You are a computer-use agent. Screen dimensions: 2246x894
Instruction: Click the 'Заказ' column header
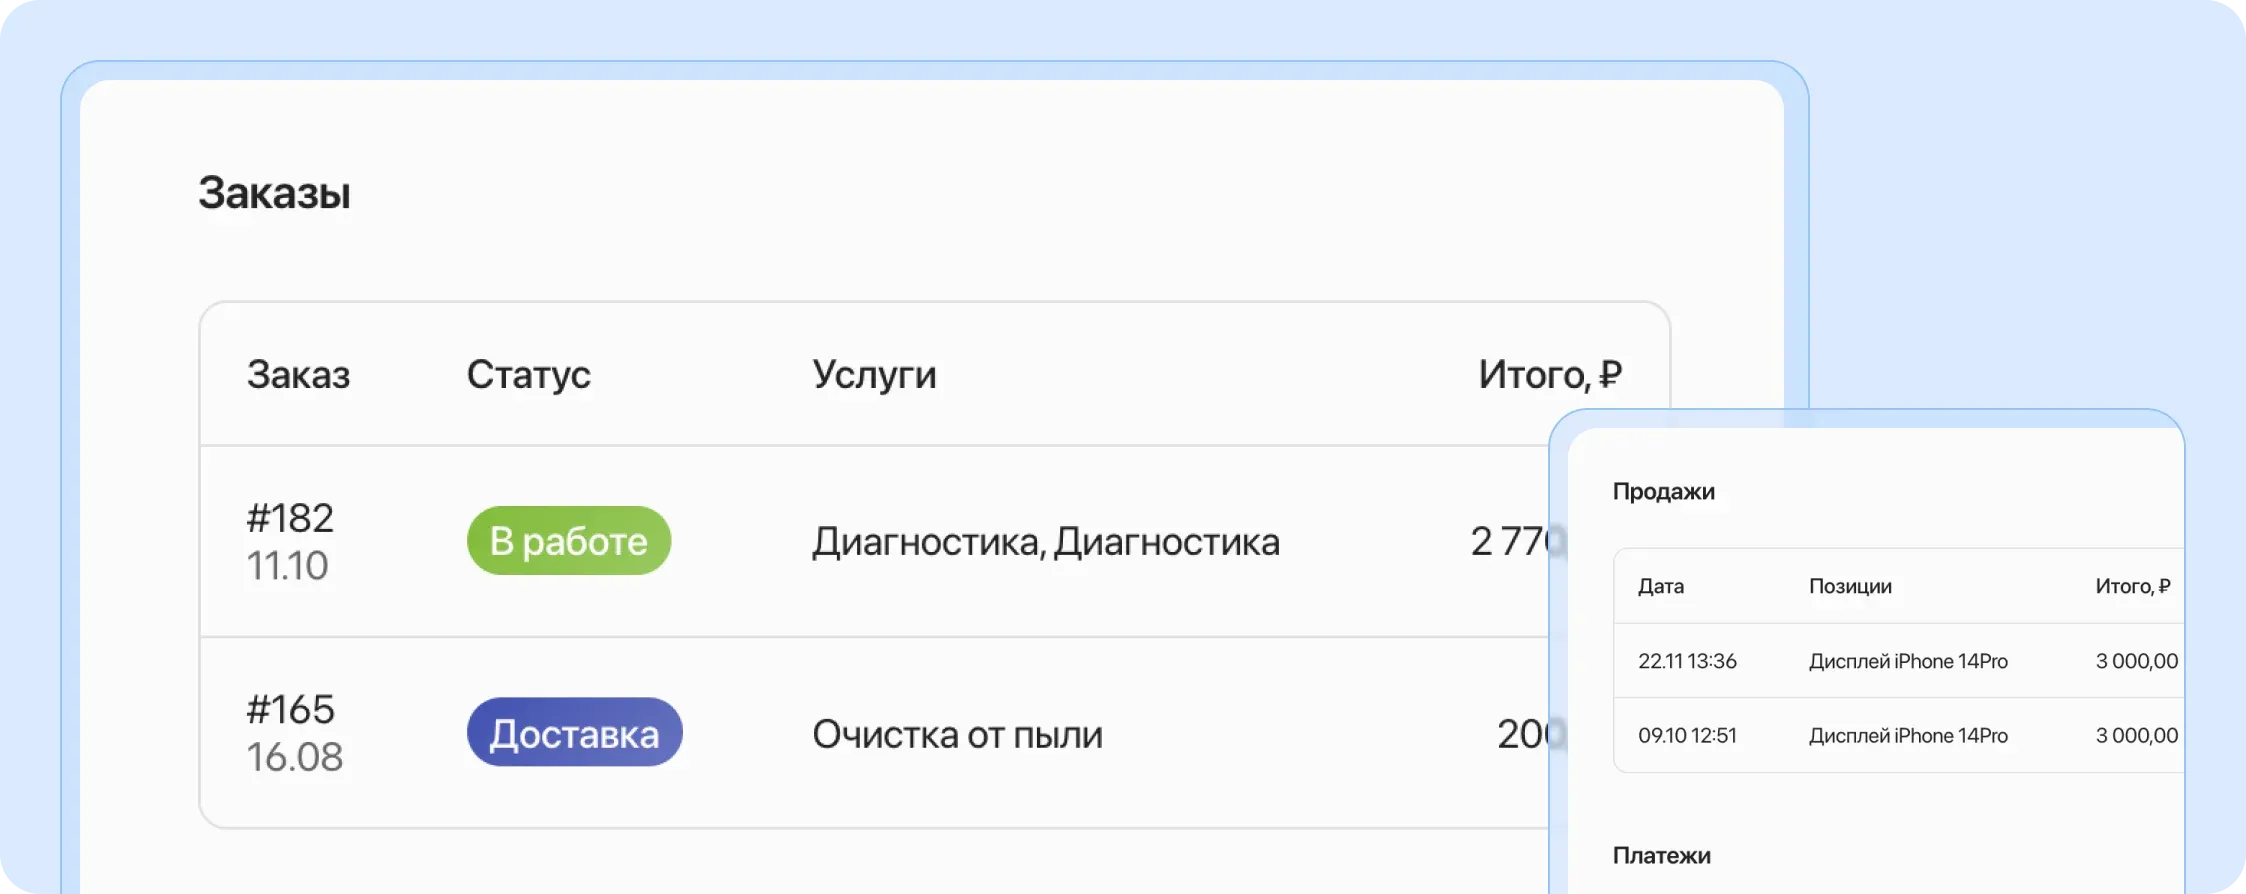tap(298, 374)
